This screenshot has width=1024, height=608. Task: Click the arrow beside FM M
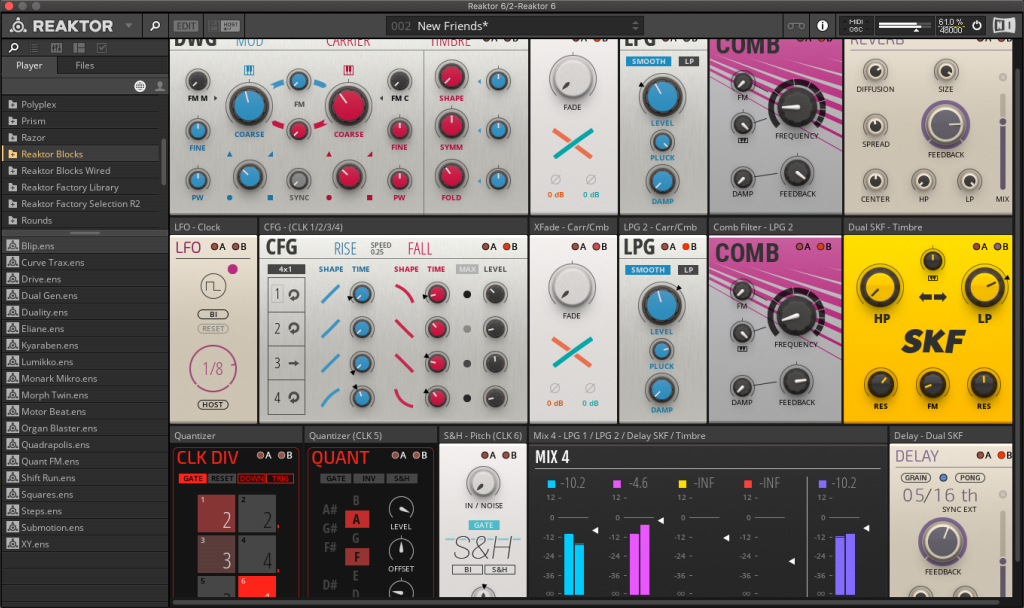click(x=215, y=99)
